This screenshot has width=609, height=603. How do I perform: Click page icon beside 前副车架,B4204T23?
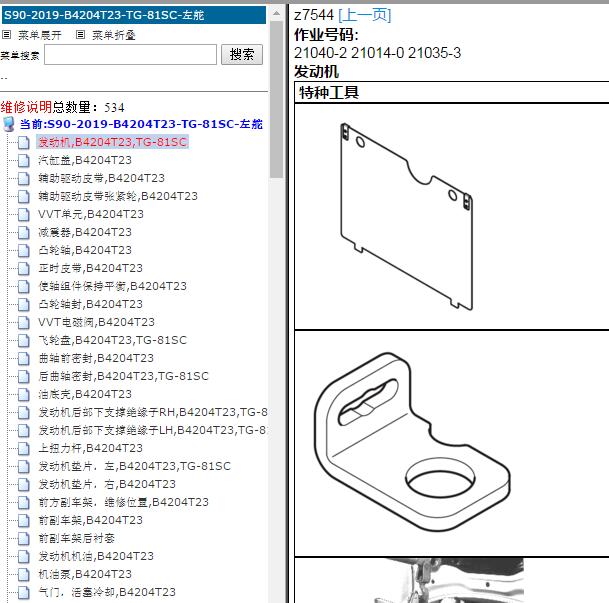point(24,520)
